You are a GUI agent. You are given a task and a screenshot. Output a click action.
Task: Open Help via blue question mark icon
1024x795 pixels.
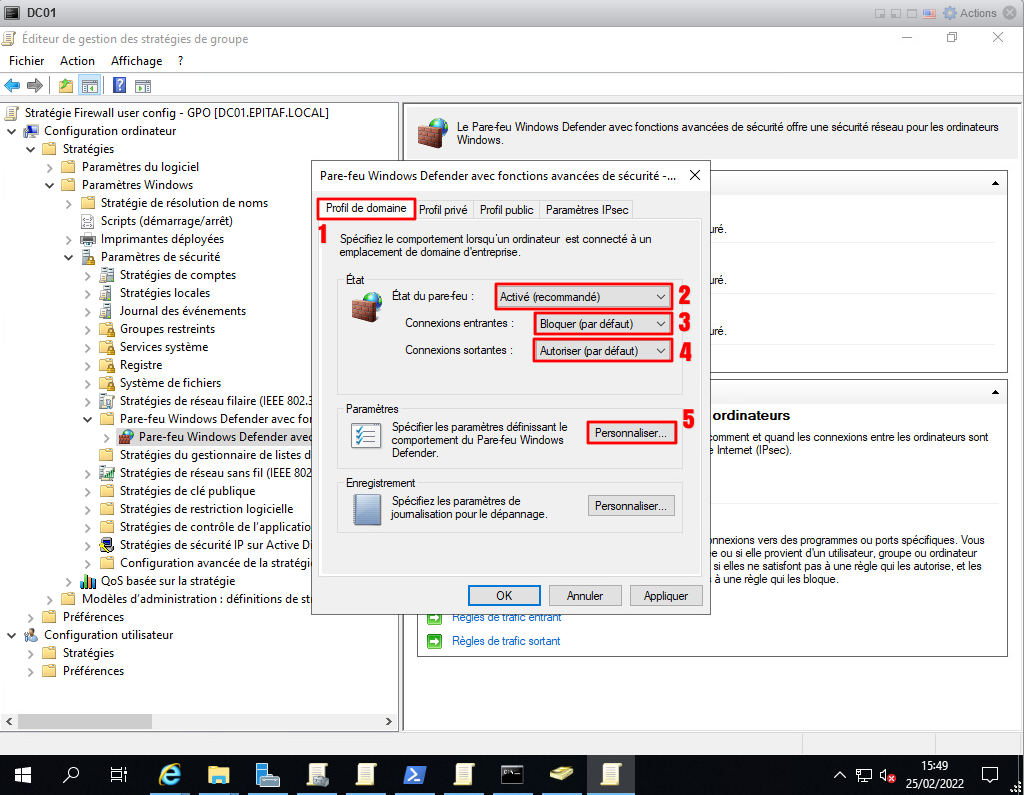[119, 85]
